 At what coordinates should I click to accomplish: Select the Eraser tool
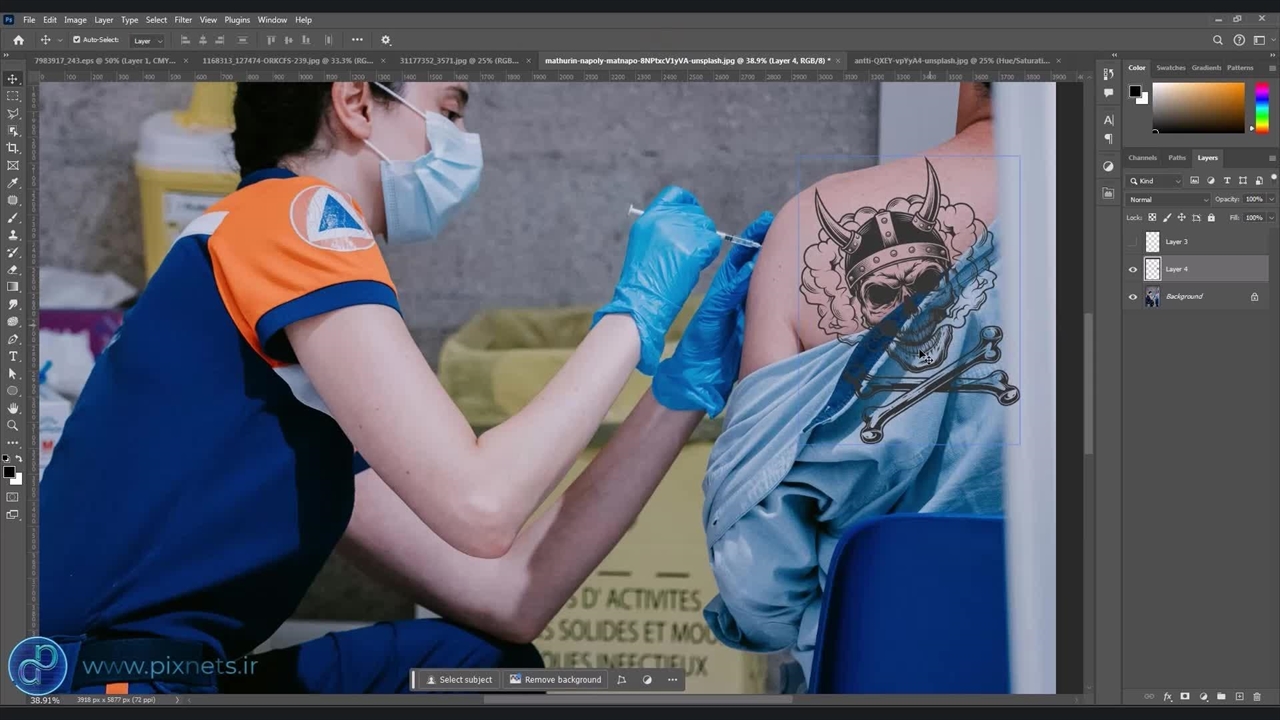pos(13,269)
